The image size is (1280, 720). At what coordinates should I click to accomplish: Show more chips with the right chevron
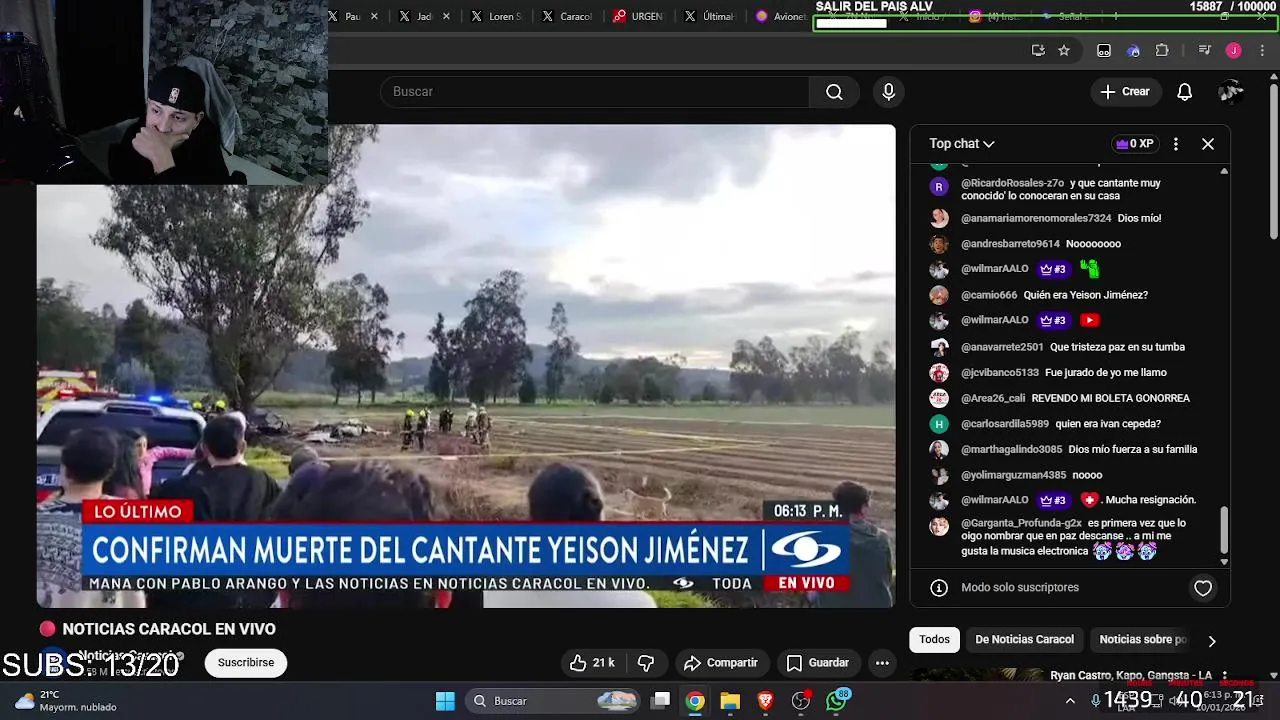1212,641
